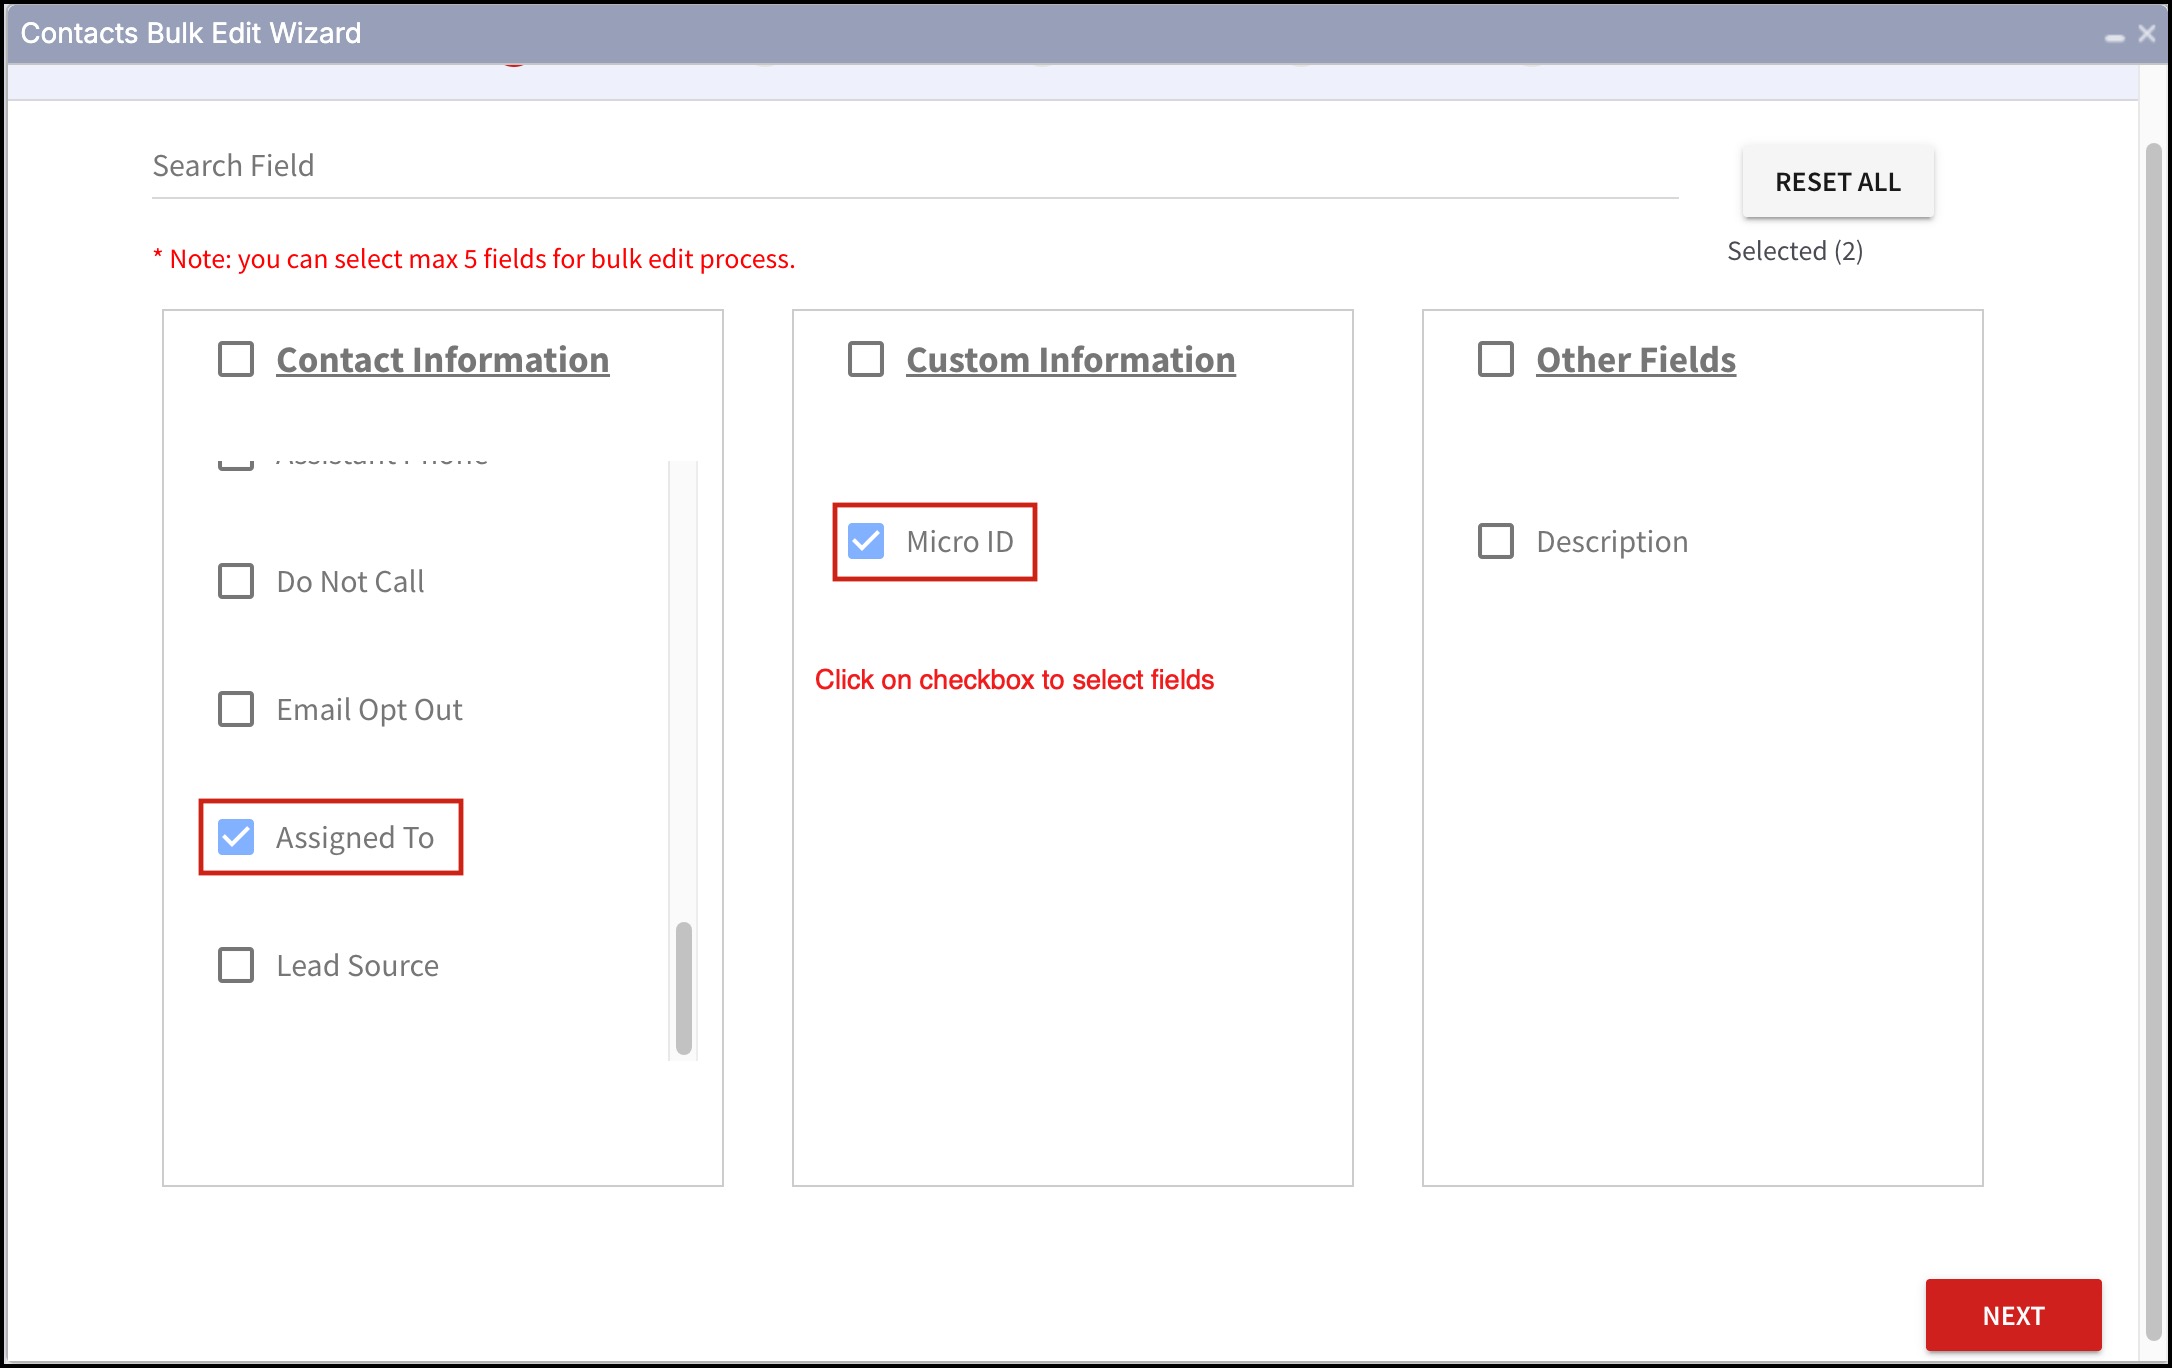This screenshot has width=2172, height=1368.
Task: Uncheck the Assigned To checkbox
Action: click(236, 837)
